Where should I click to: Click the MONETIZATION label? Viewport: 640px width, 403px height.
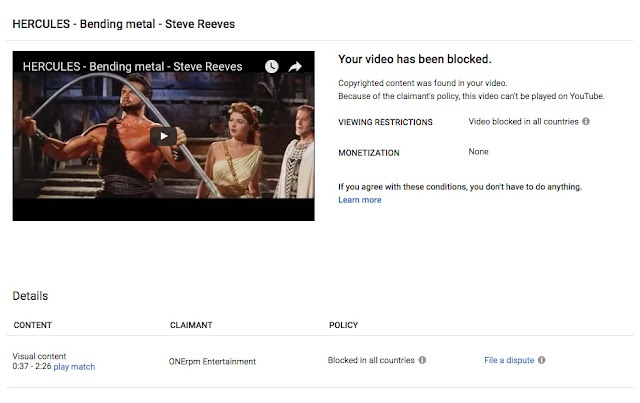[369, 153]
